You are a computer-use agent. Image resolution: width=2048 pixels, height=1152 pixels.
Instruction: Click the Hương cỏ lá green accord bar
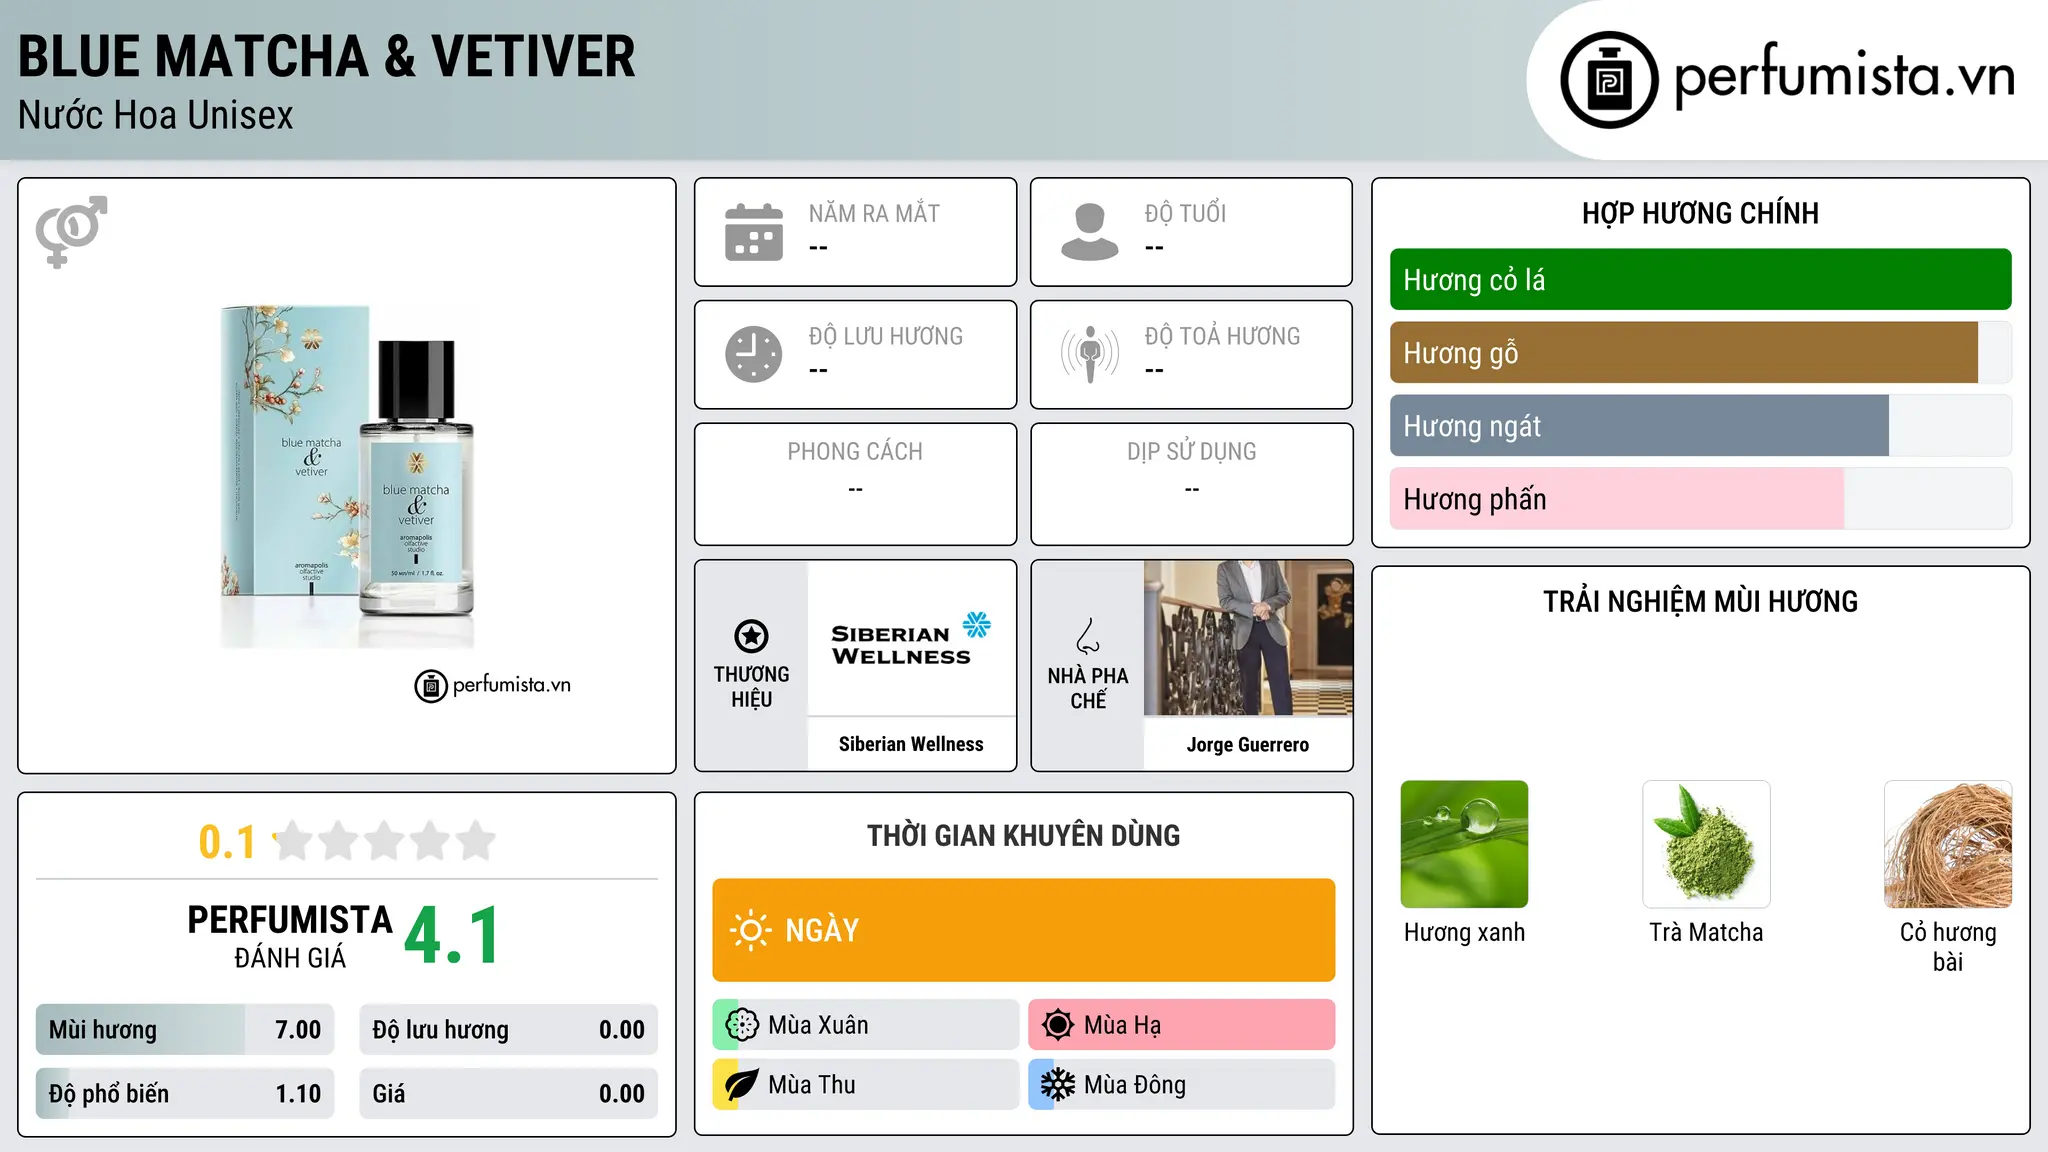pyautogui.click(x=1700, y=280)
